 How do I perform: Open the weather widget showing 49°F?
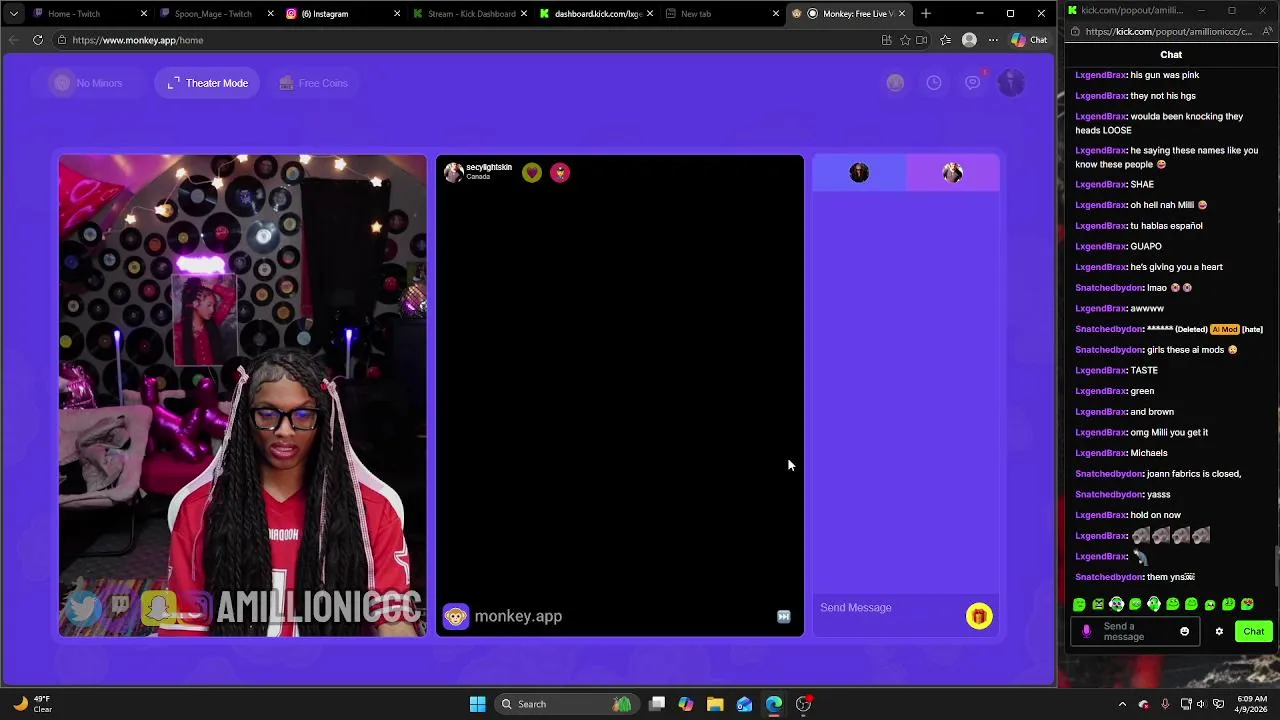[x=32, y=704]
